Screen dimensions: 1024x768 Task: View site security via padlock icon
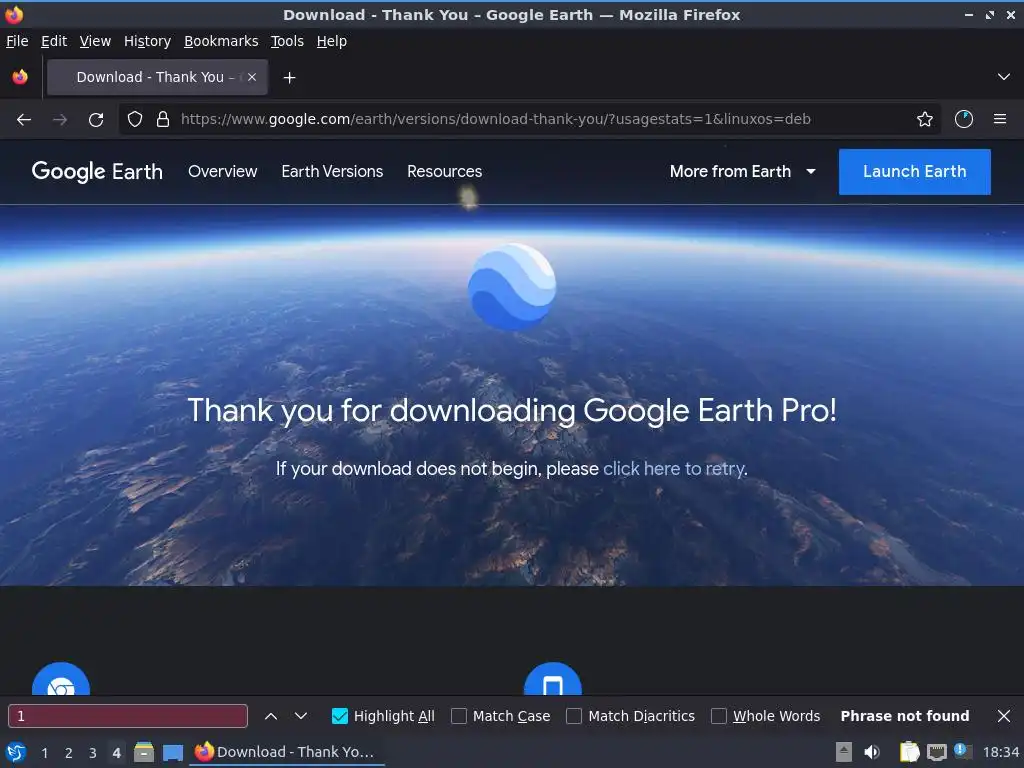(x=163, y=119)
